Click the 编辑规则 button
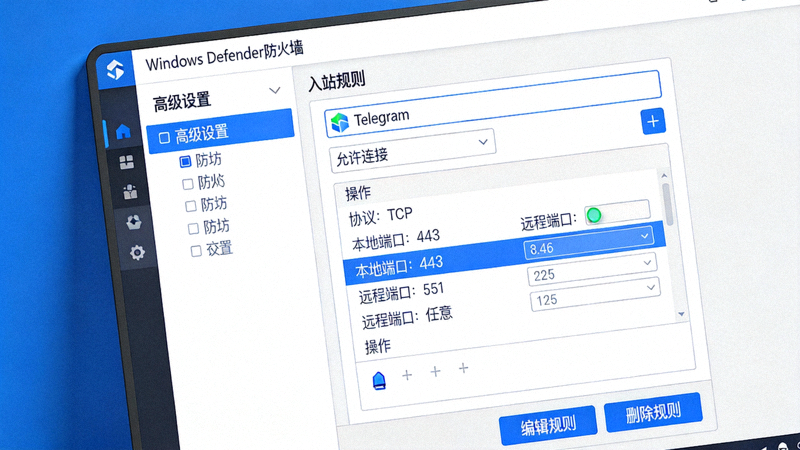 coord(548,426)
